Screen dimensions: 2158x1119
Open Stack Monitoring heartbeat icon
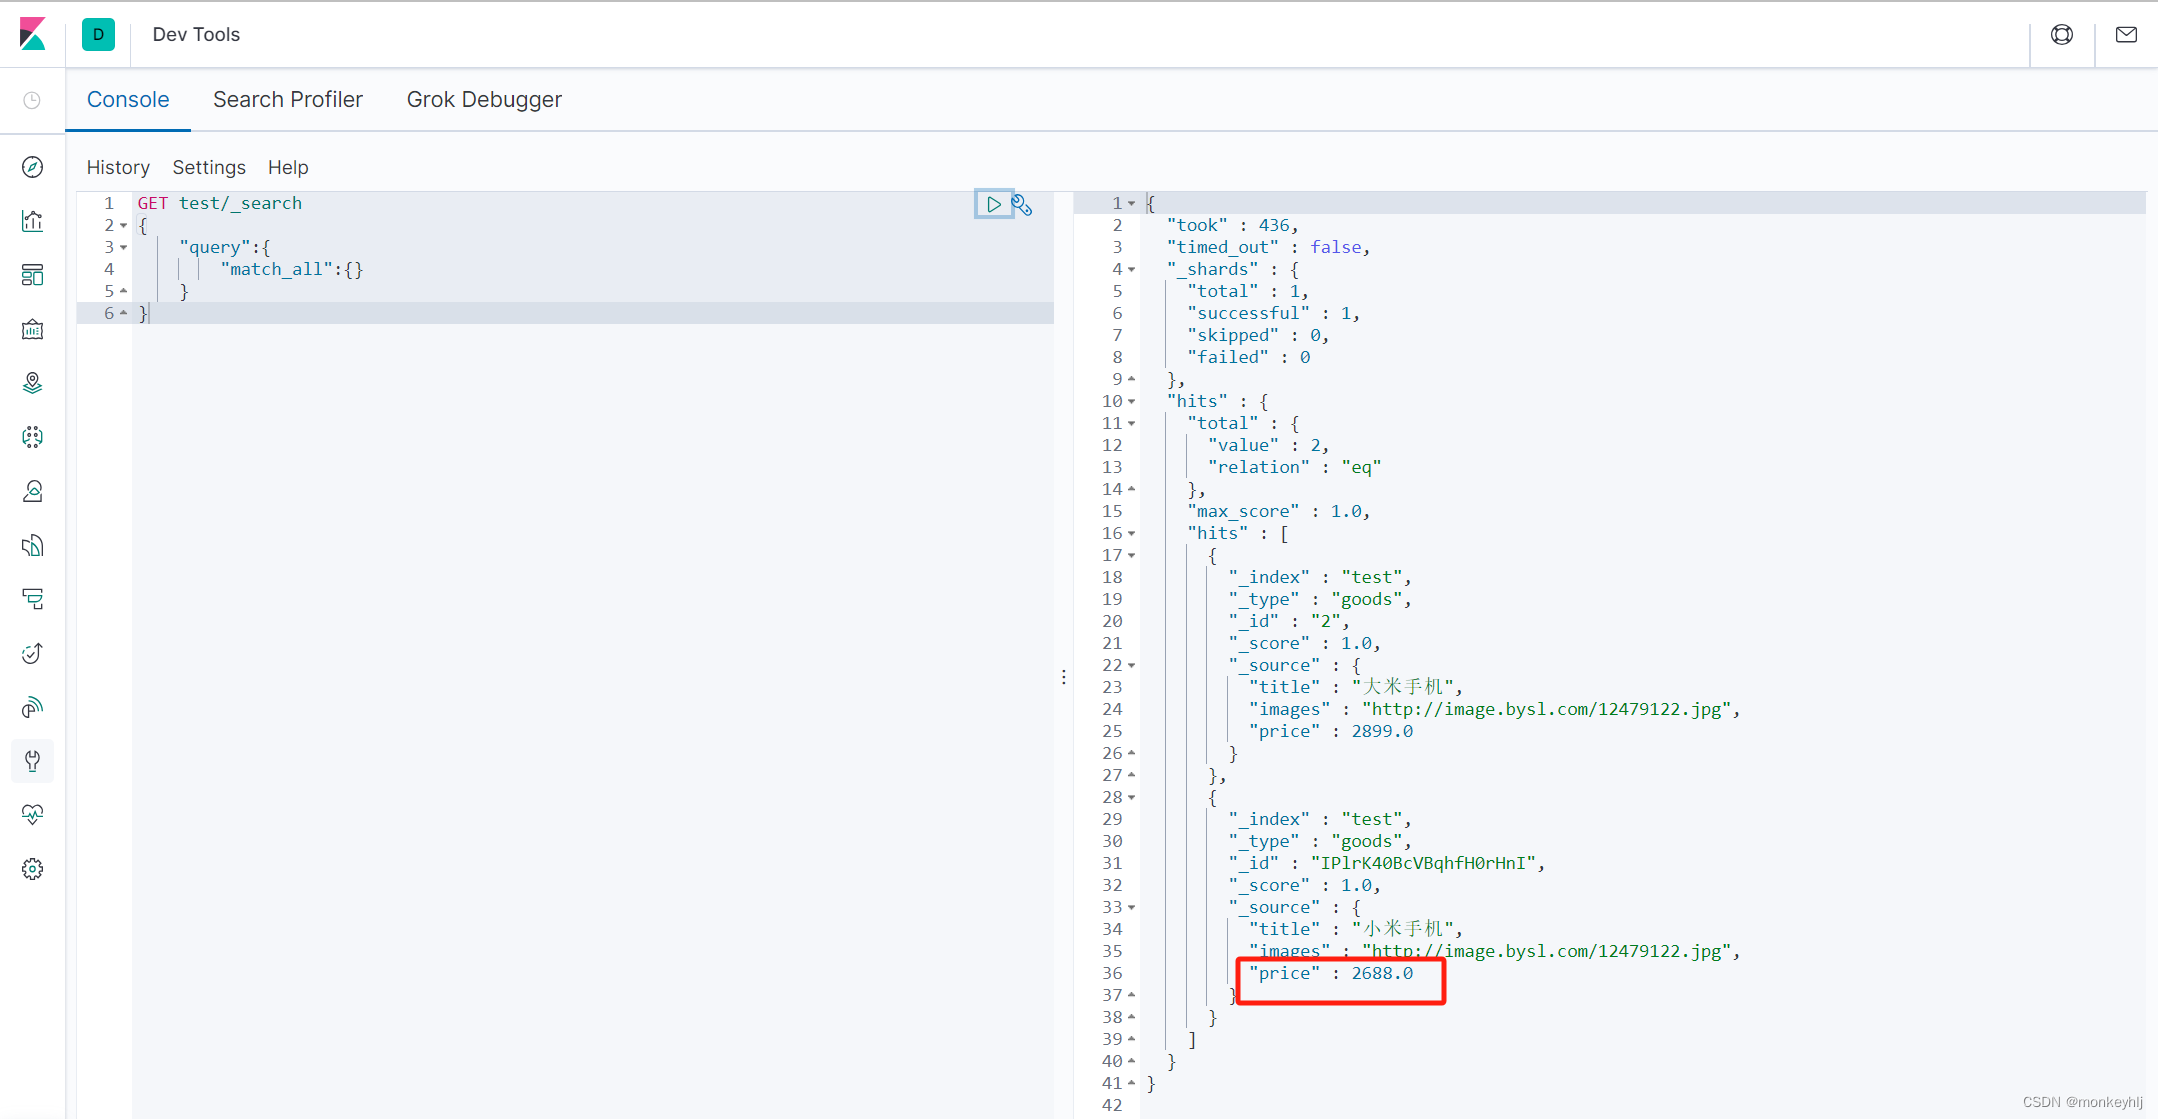(32, 814)
